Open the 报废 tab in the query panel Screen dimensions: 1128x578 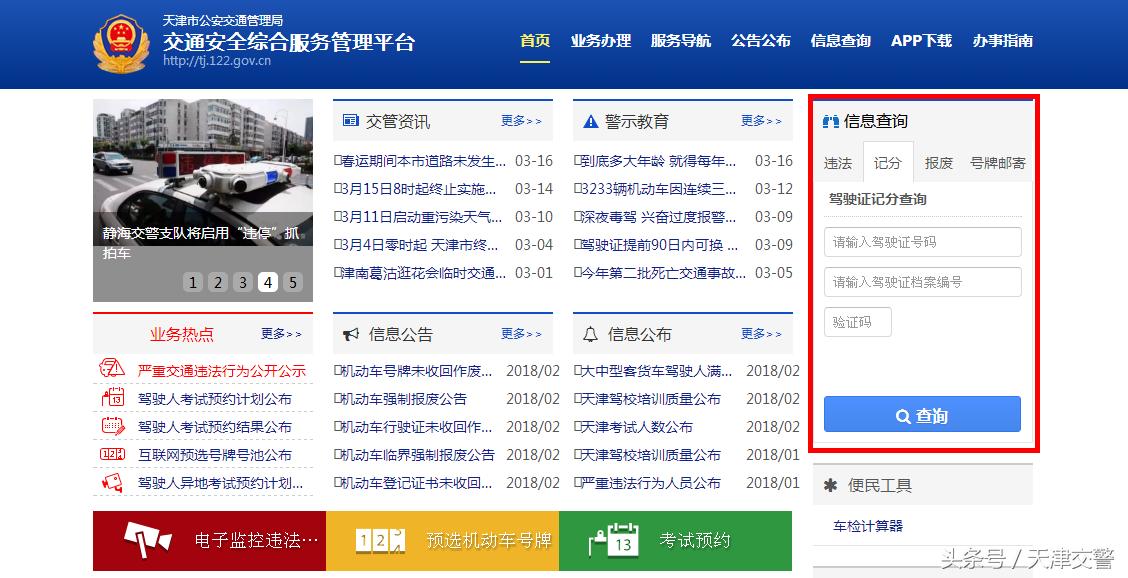point(938,162)
